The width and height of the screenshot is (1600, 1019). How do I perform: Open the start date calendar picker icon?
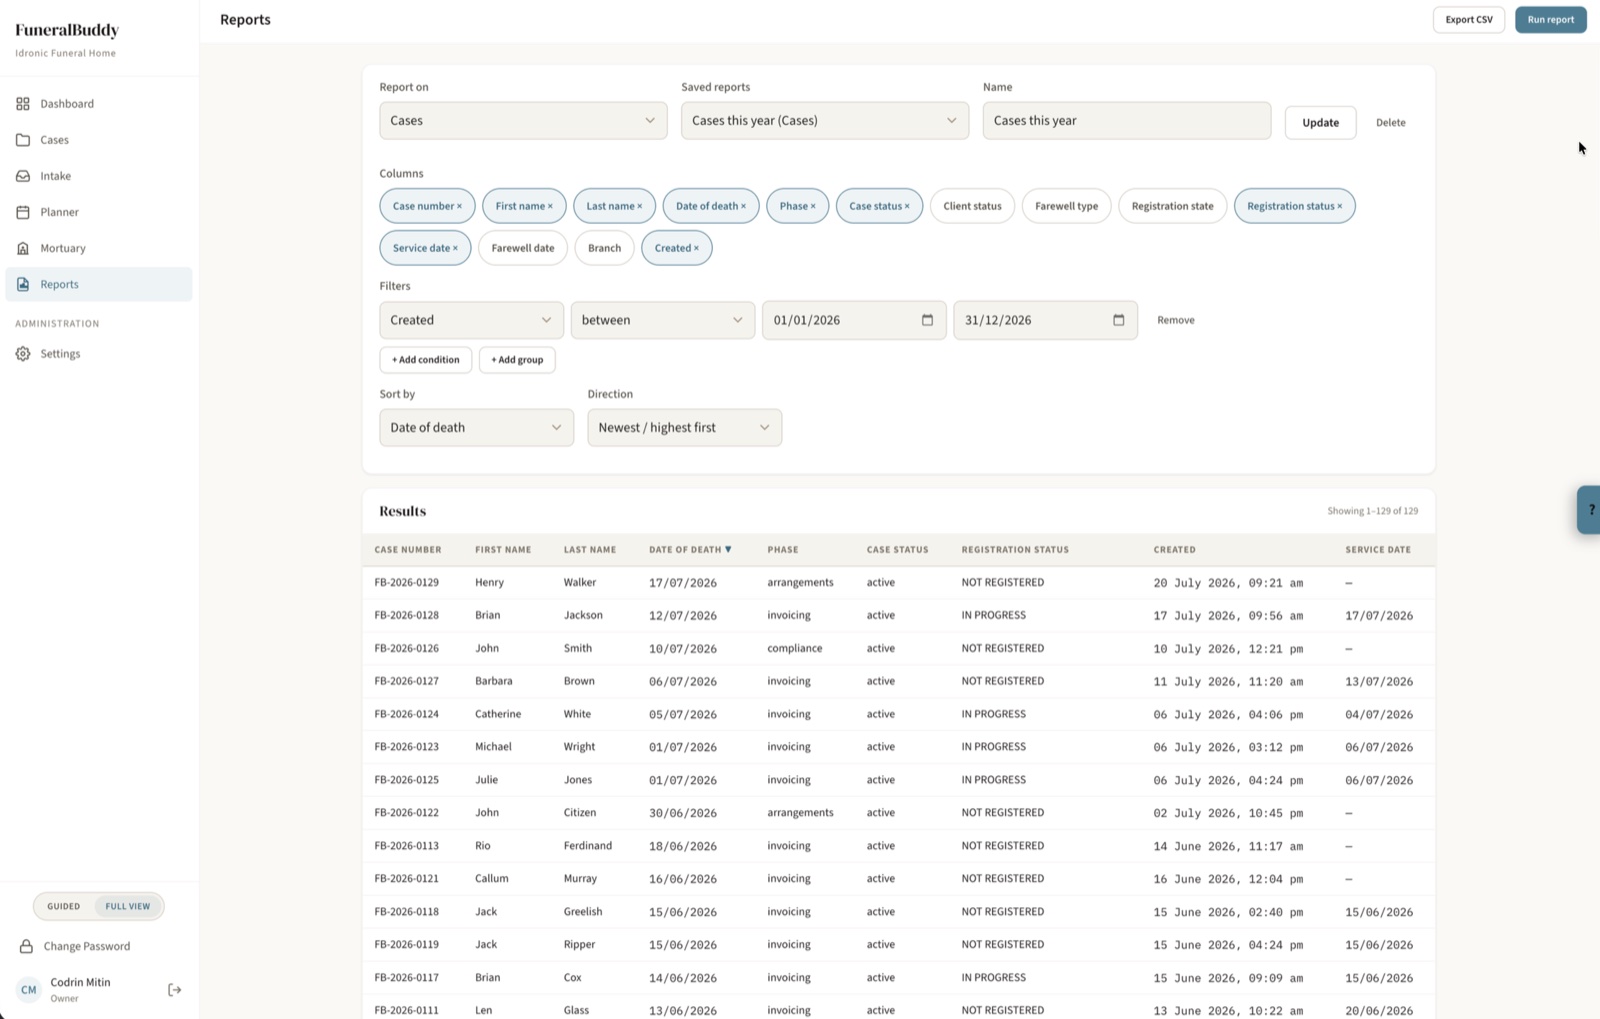pyautogui.click(x=927, y=320)
